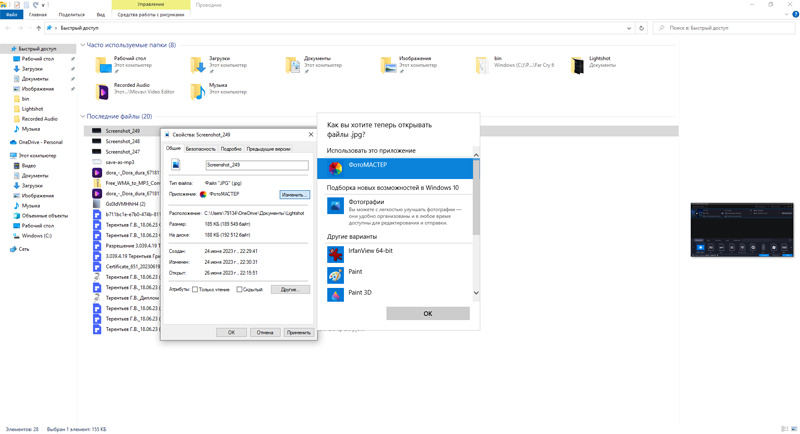Collapse Часто используемые папки group
The width and height of the screenshot is (800, 434).
83,45
